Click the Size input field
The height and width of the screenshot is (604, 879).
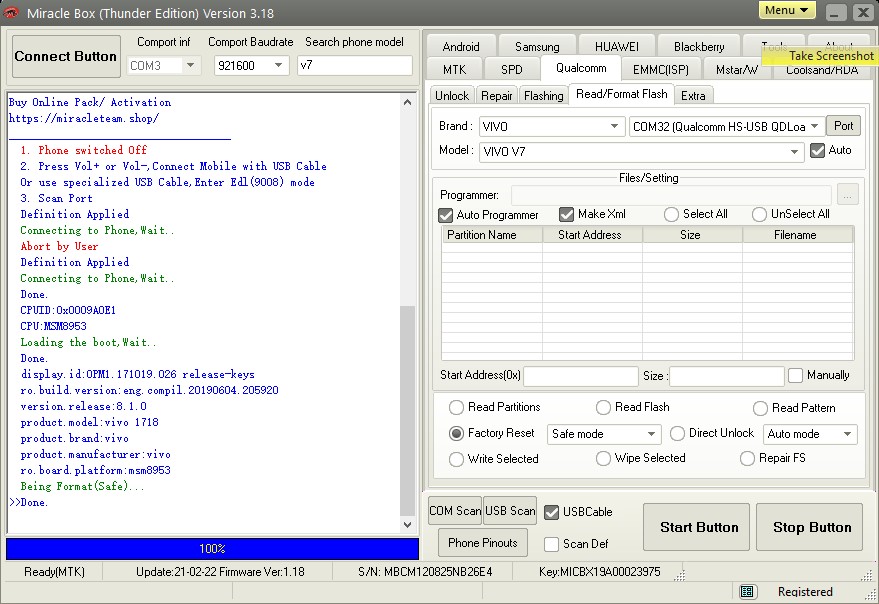click(x=727, y=376)
